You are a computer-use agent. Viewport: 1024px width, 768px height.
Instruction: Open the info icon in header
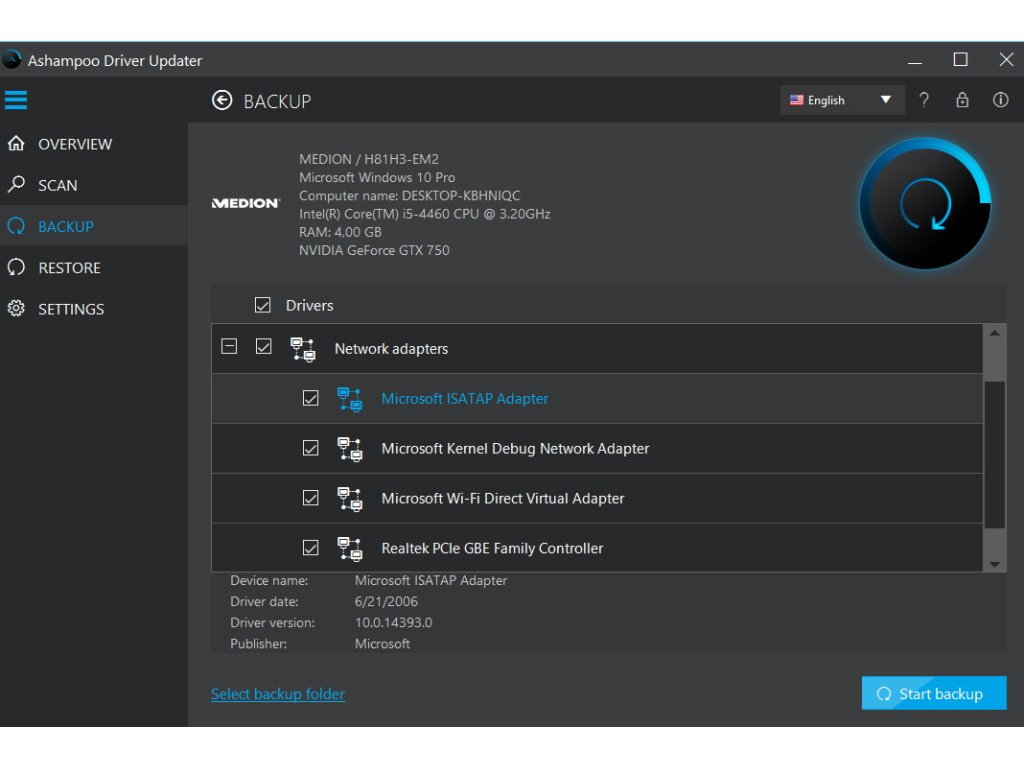(x=1000, y=100)
